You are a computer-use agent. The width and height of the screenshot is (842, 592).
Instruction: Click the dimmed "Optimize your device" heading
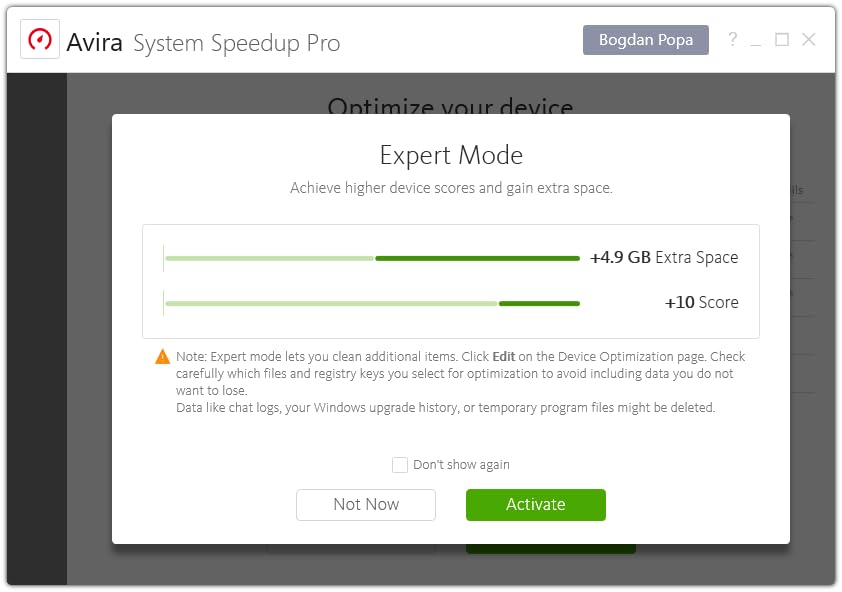point(450,103)
